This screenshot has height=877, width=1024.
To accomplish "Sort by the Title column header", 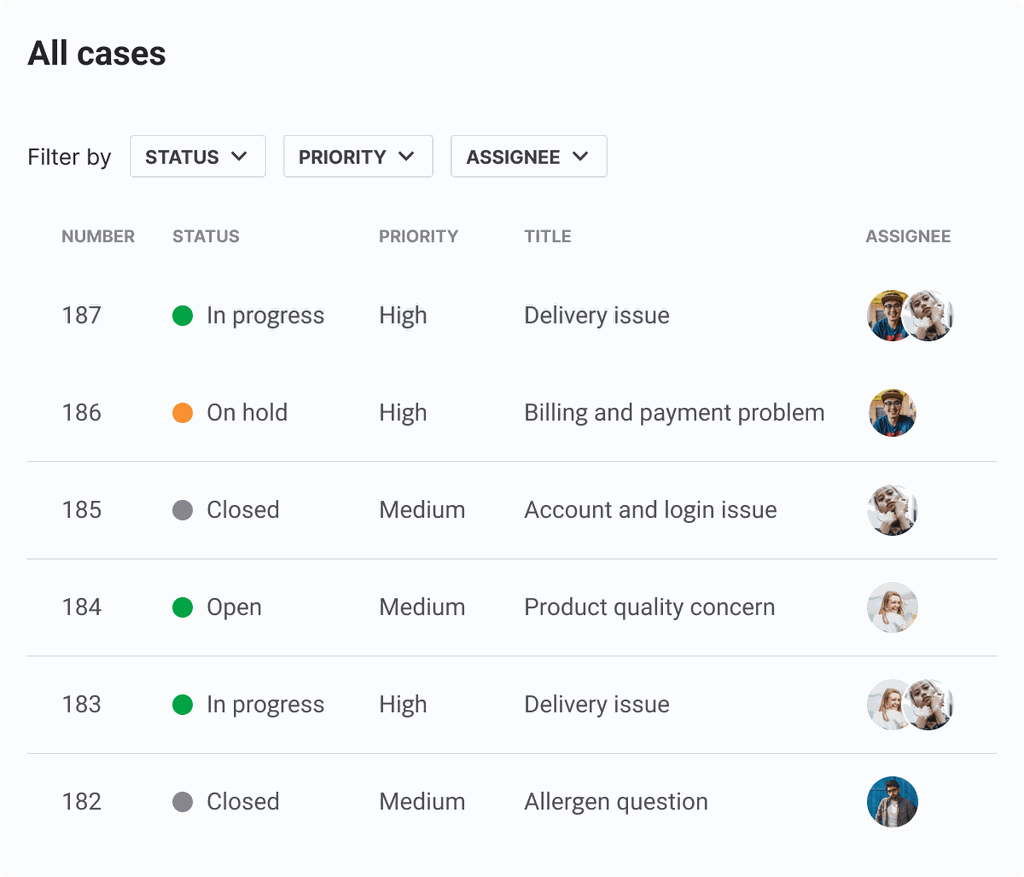I will point(547,237).
